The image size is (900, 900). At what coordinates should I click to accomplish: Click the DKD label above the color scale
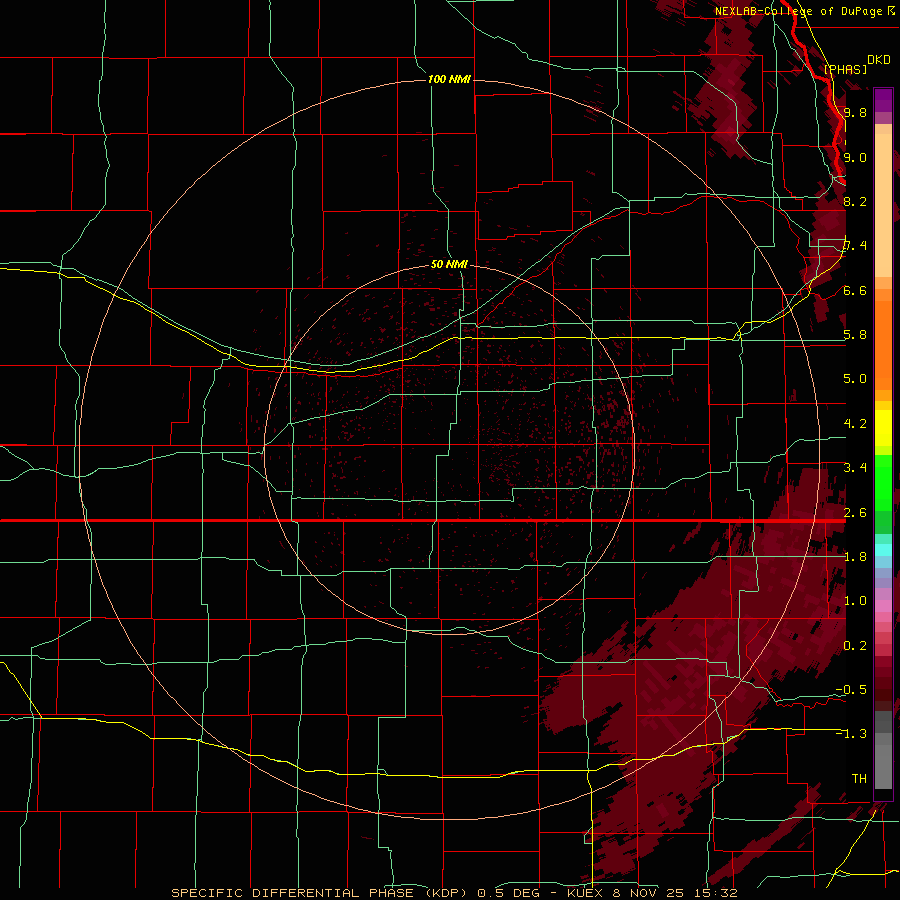click(x=879, y=60)
